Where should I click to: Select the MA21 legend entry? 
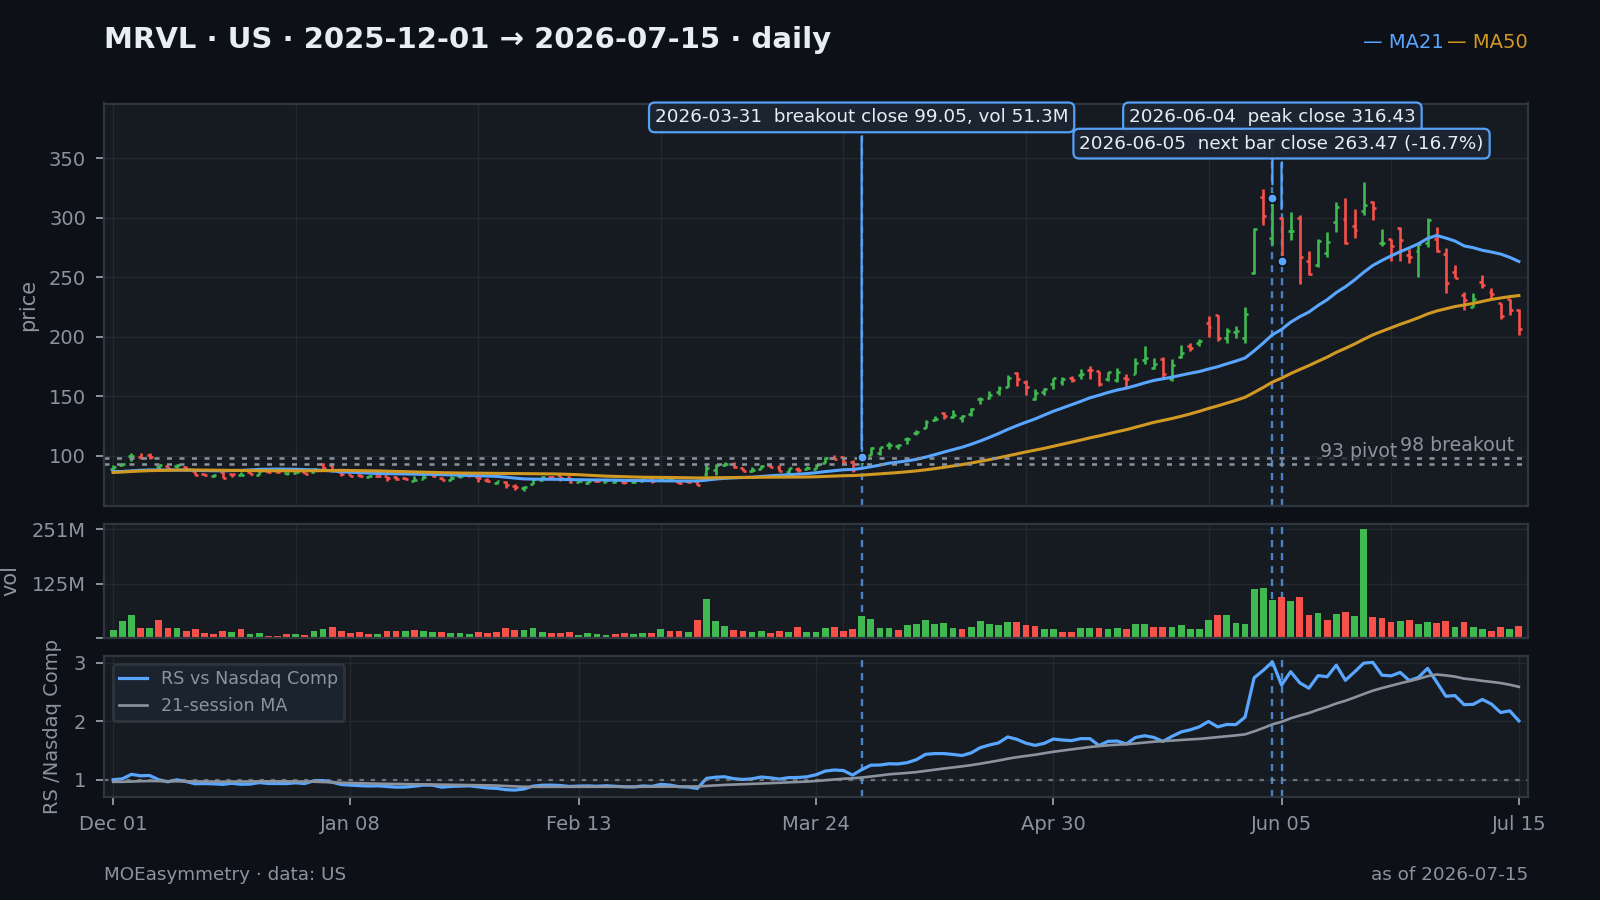click(1403, 42)
